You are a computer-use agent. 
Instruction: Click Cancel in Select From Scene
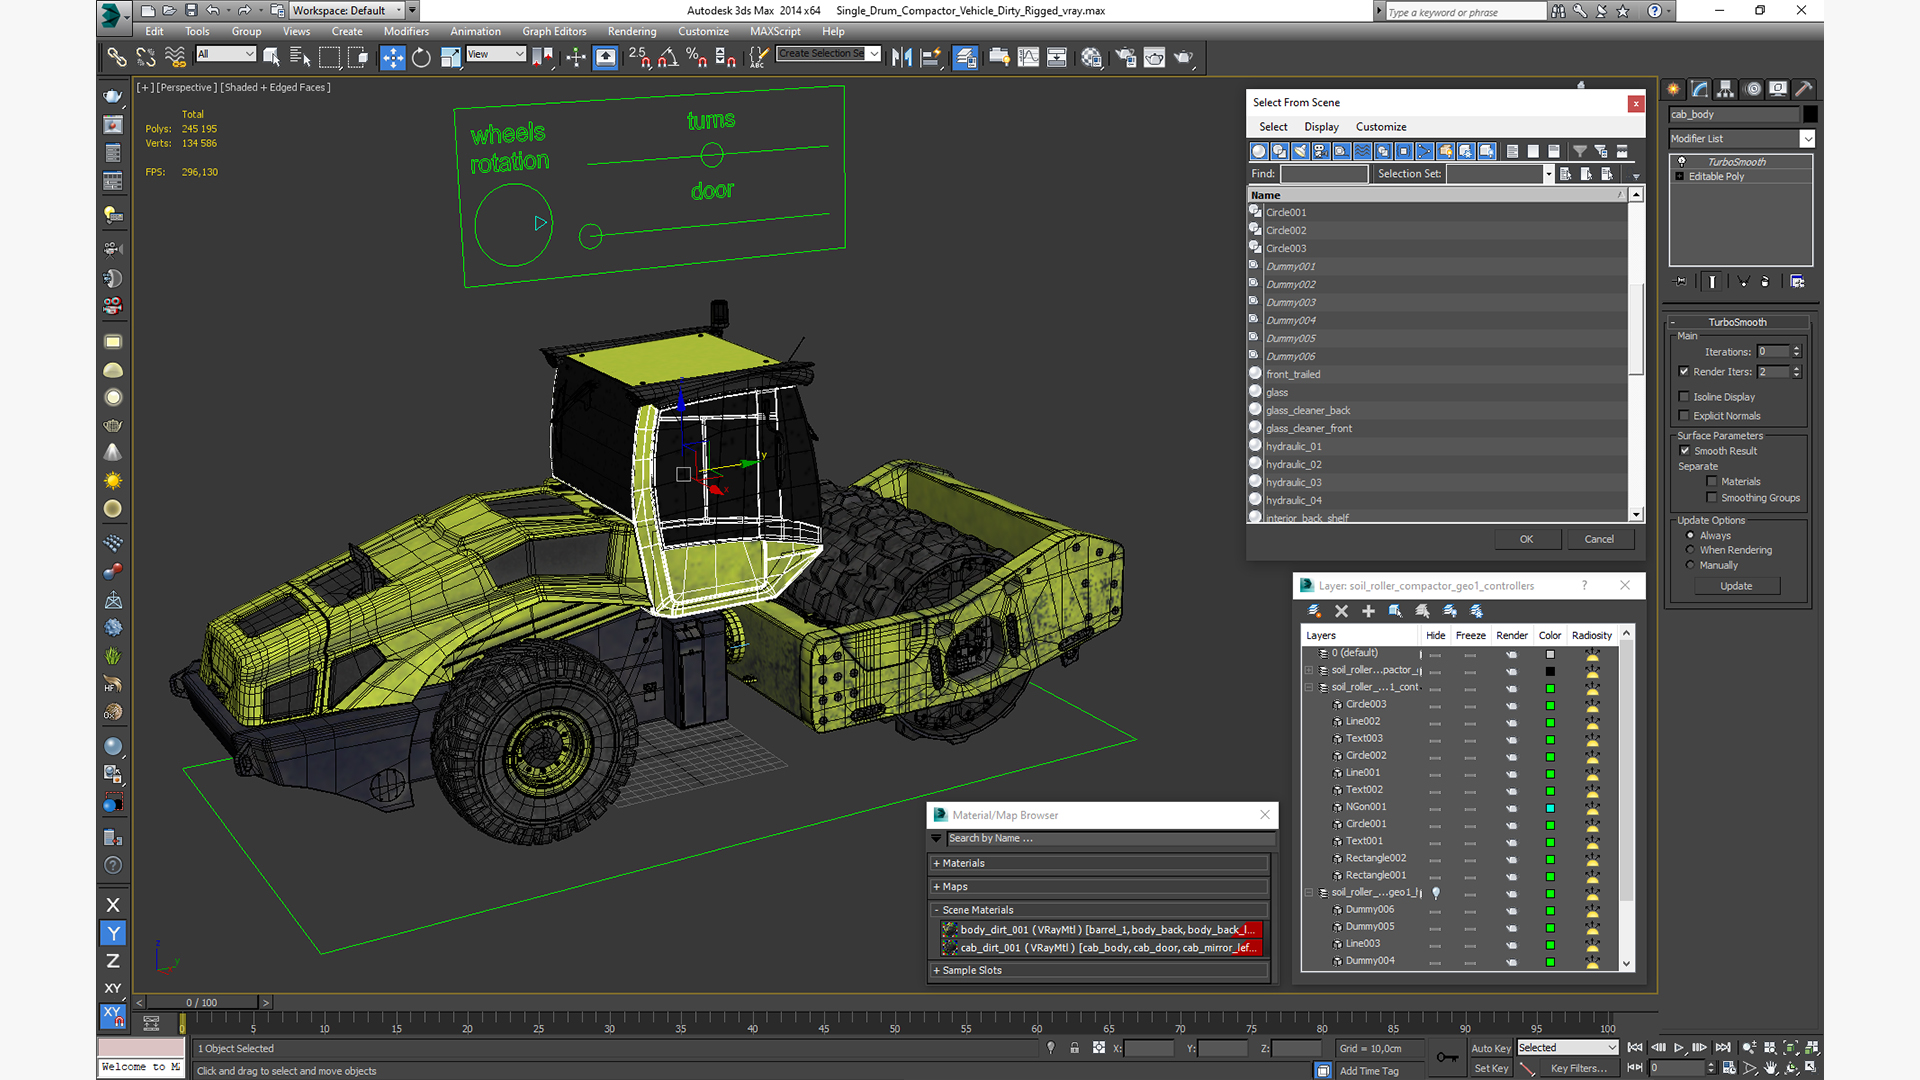pos(1599,539)
